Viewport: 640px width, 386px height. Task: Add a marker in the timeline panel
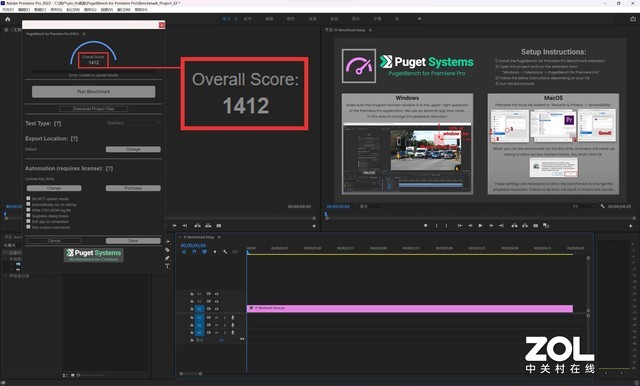tap(215, 252)
